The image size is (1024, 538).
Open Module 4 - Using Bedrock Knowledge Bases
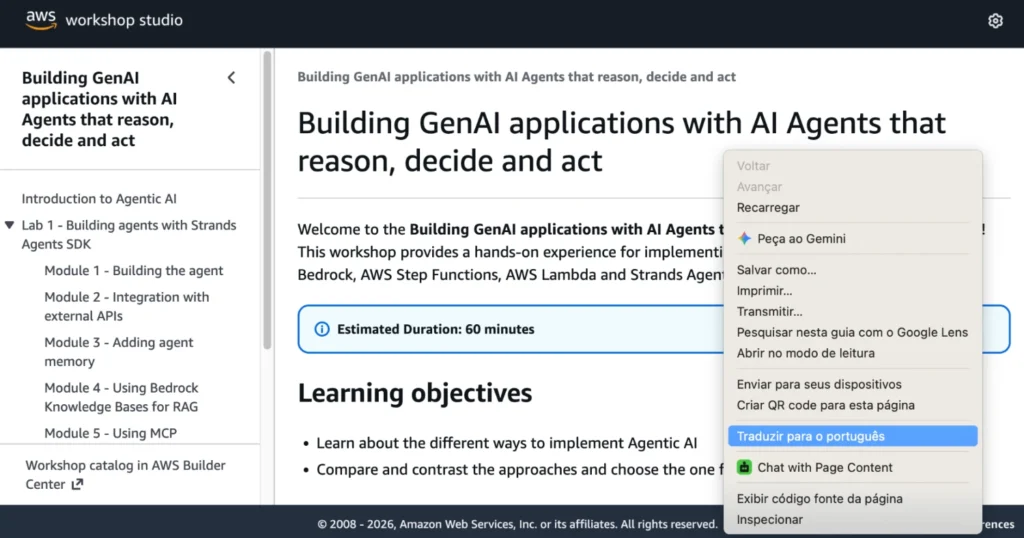pyautogui.click(x=121, y=397)
